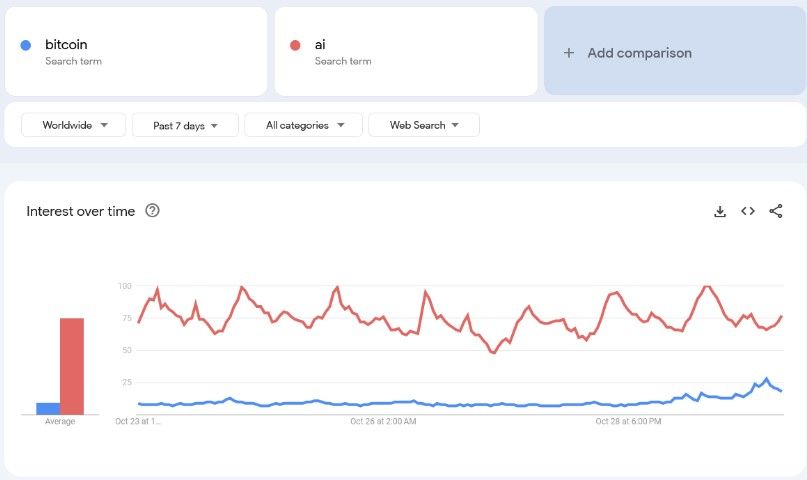Click the Oct 26 at 2:00 AM label
Image resolution: width=807 pixels, height=480 pixels.
(x=383, y=421)
